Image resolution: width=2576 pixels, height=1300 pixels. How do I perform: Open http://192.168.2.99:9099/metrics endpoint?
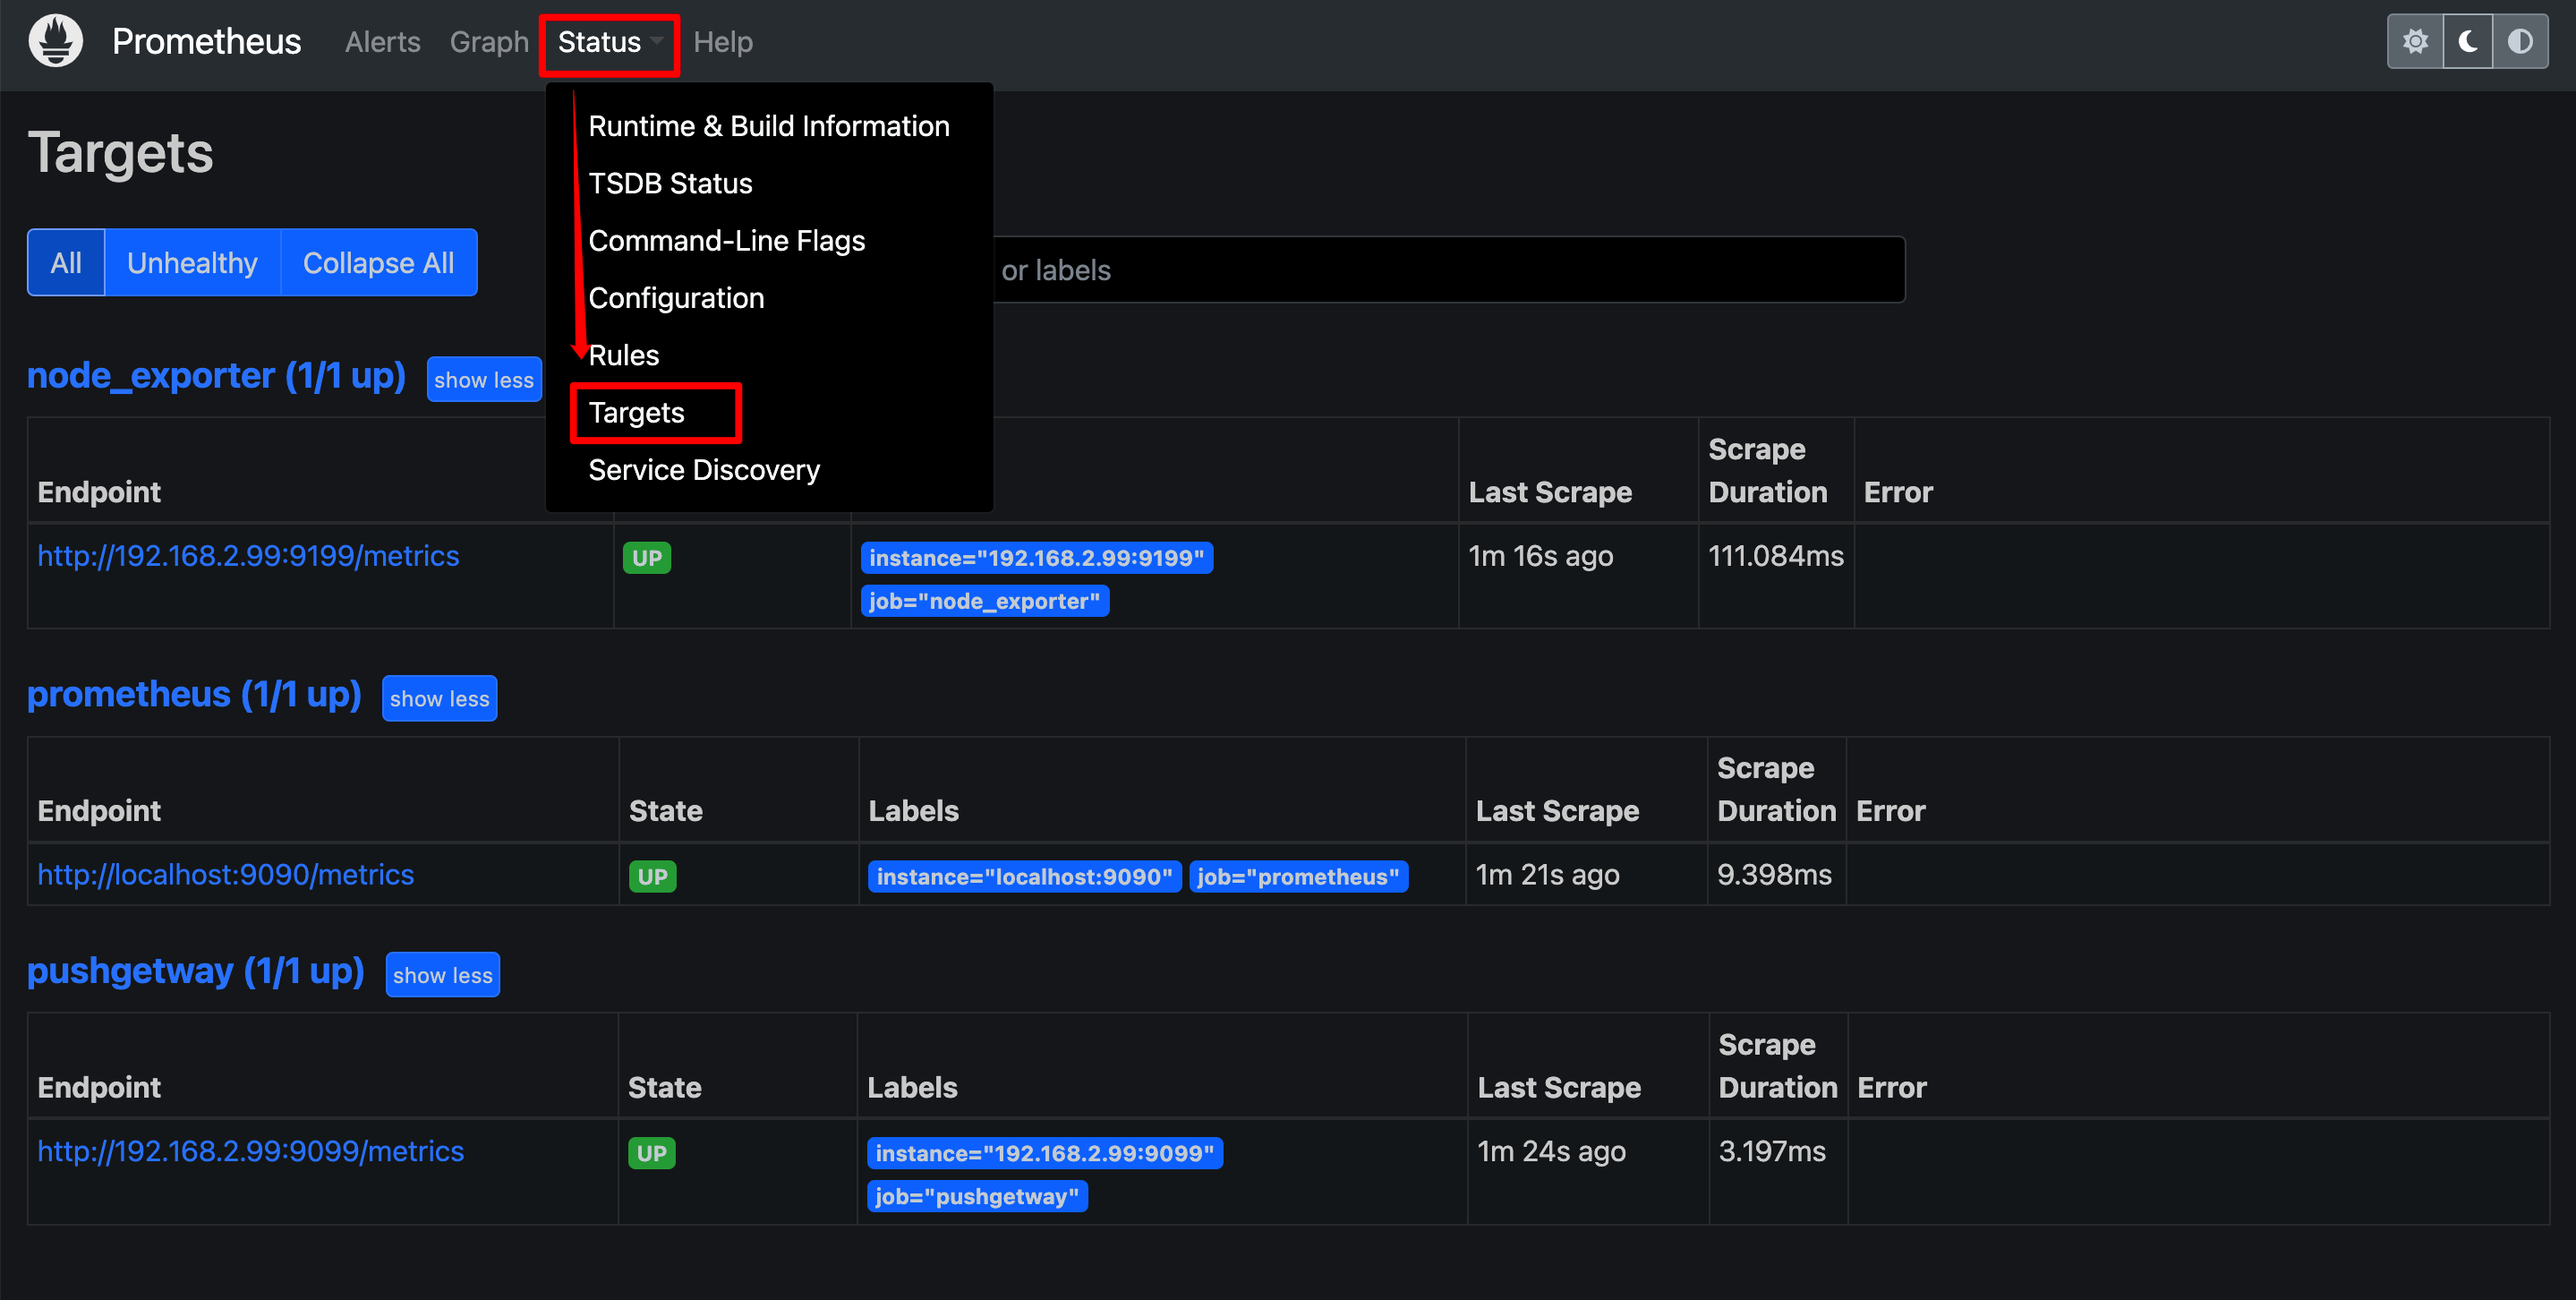click(250, 1151)
